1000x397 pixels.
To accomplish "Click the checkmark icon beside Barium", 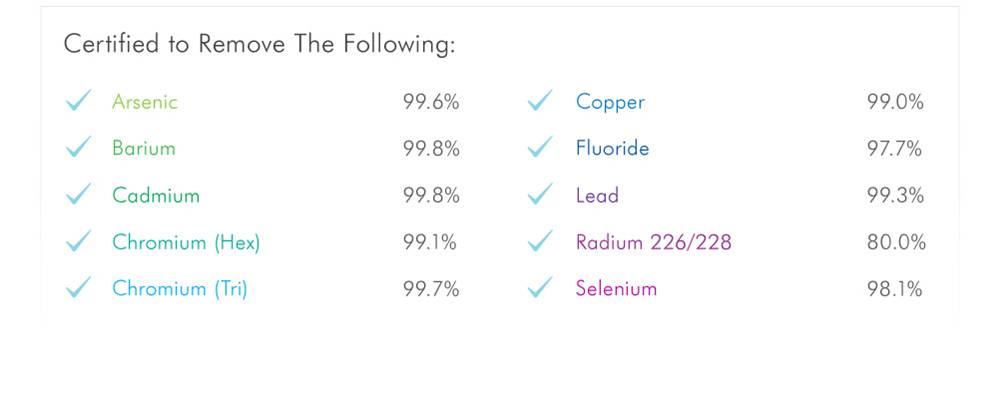I will [78, 147].
